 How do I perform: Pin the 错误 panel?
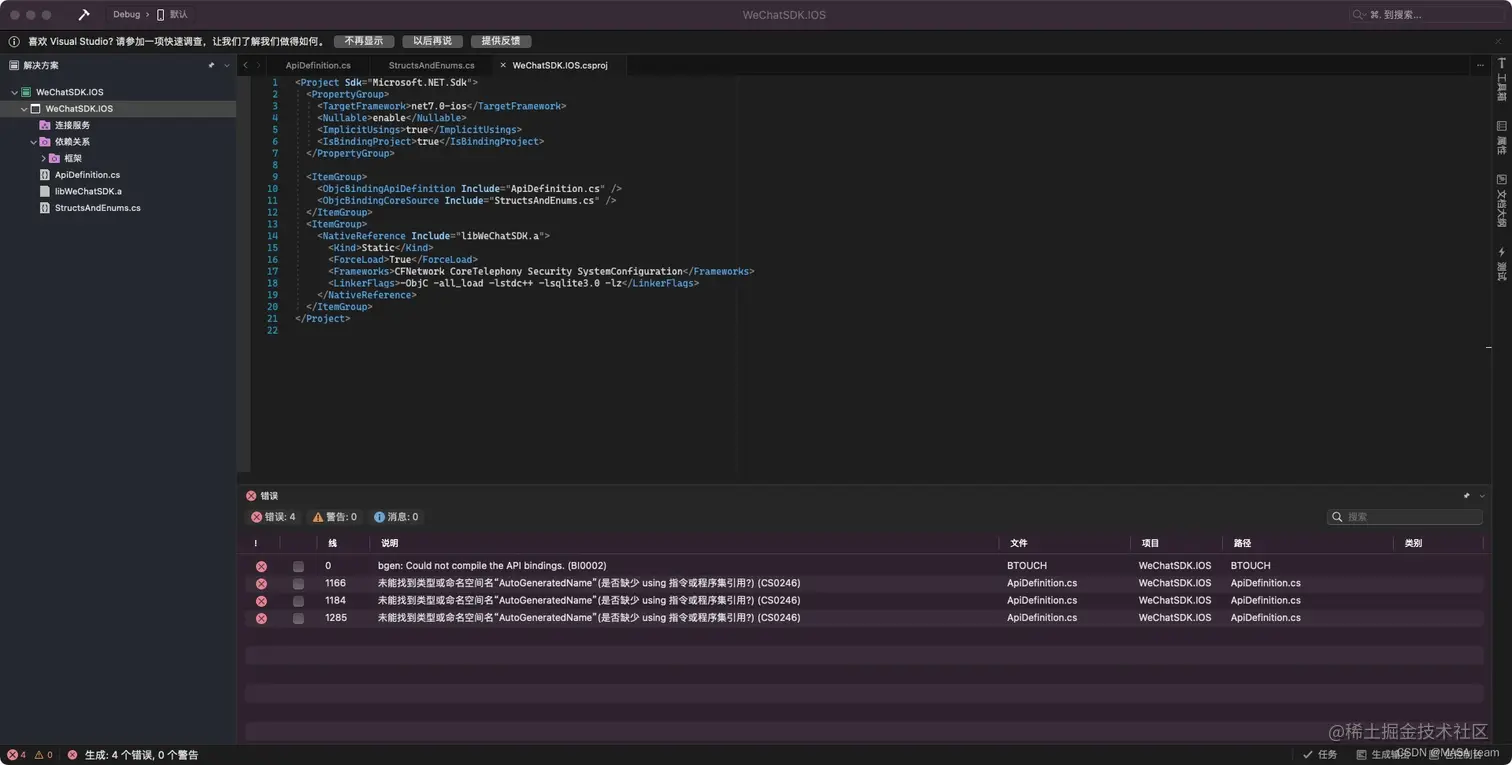tap(1467, 495)
